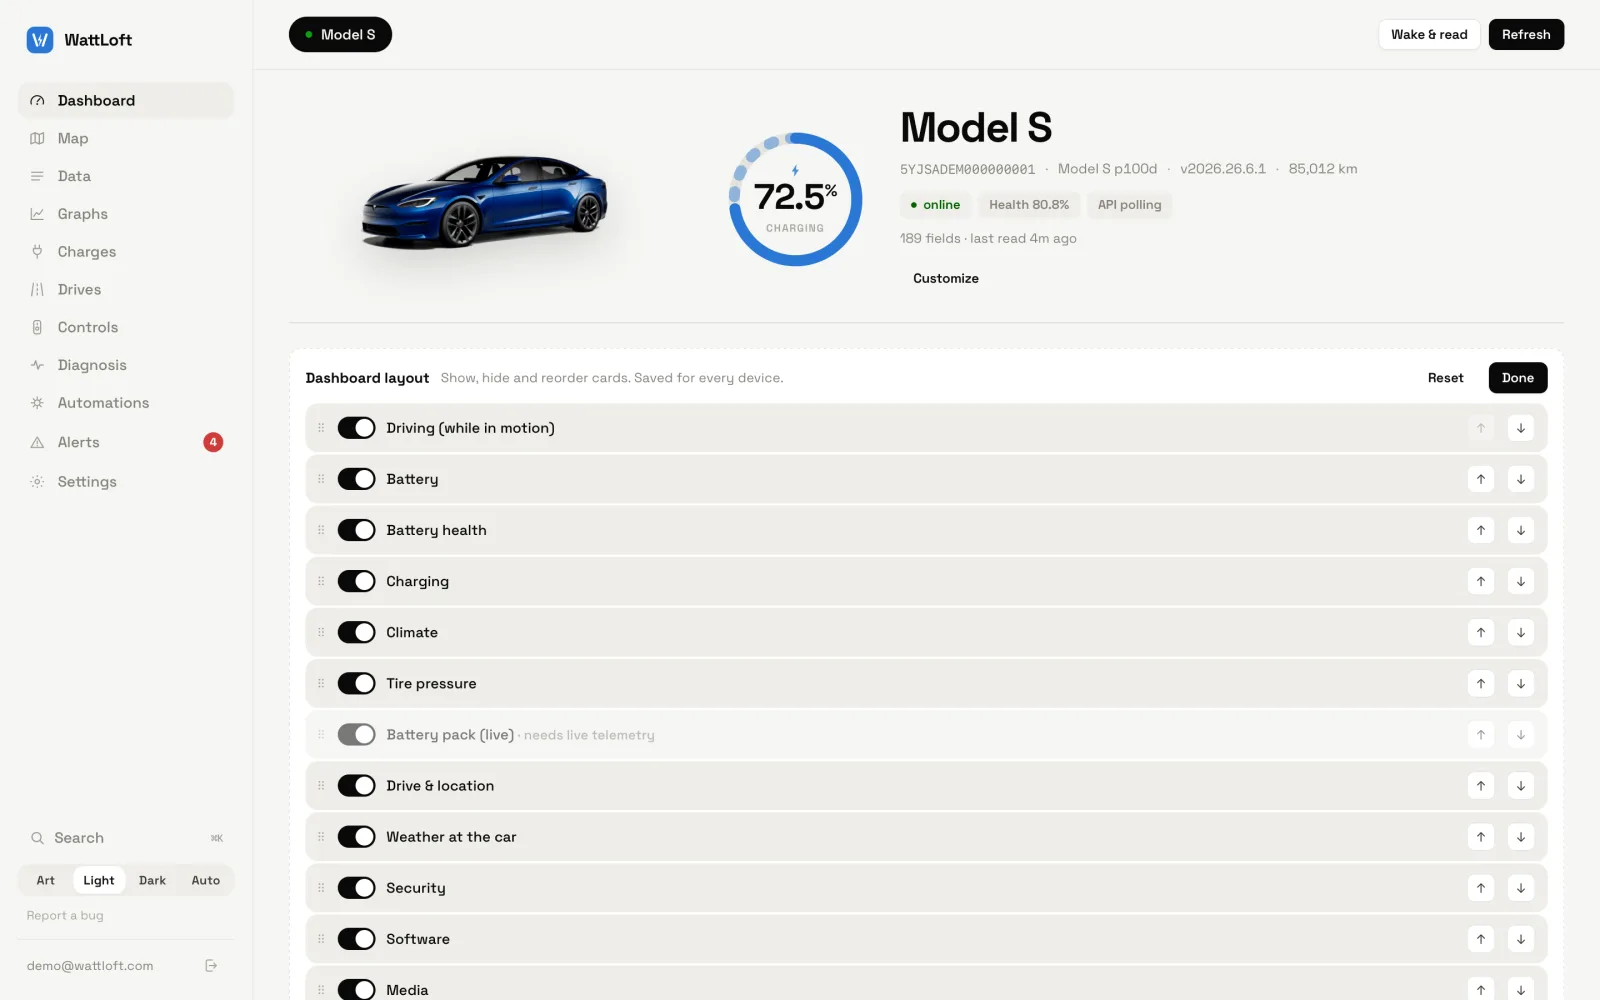Open the Map sidebar icon
Screen dimensions: 1600x1000
(37, 138)
